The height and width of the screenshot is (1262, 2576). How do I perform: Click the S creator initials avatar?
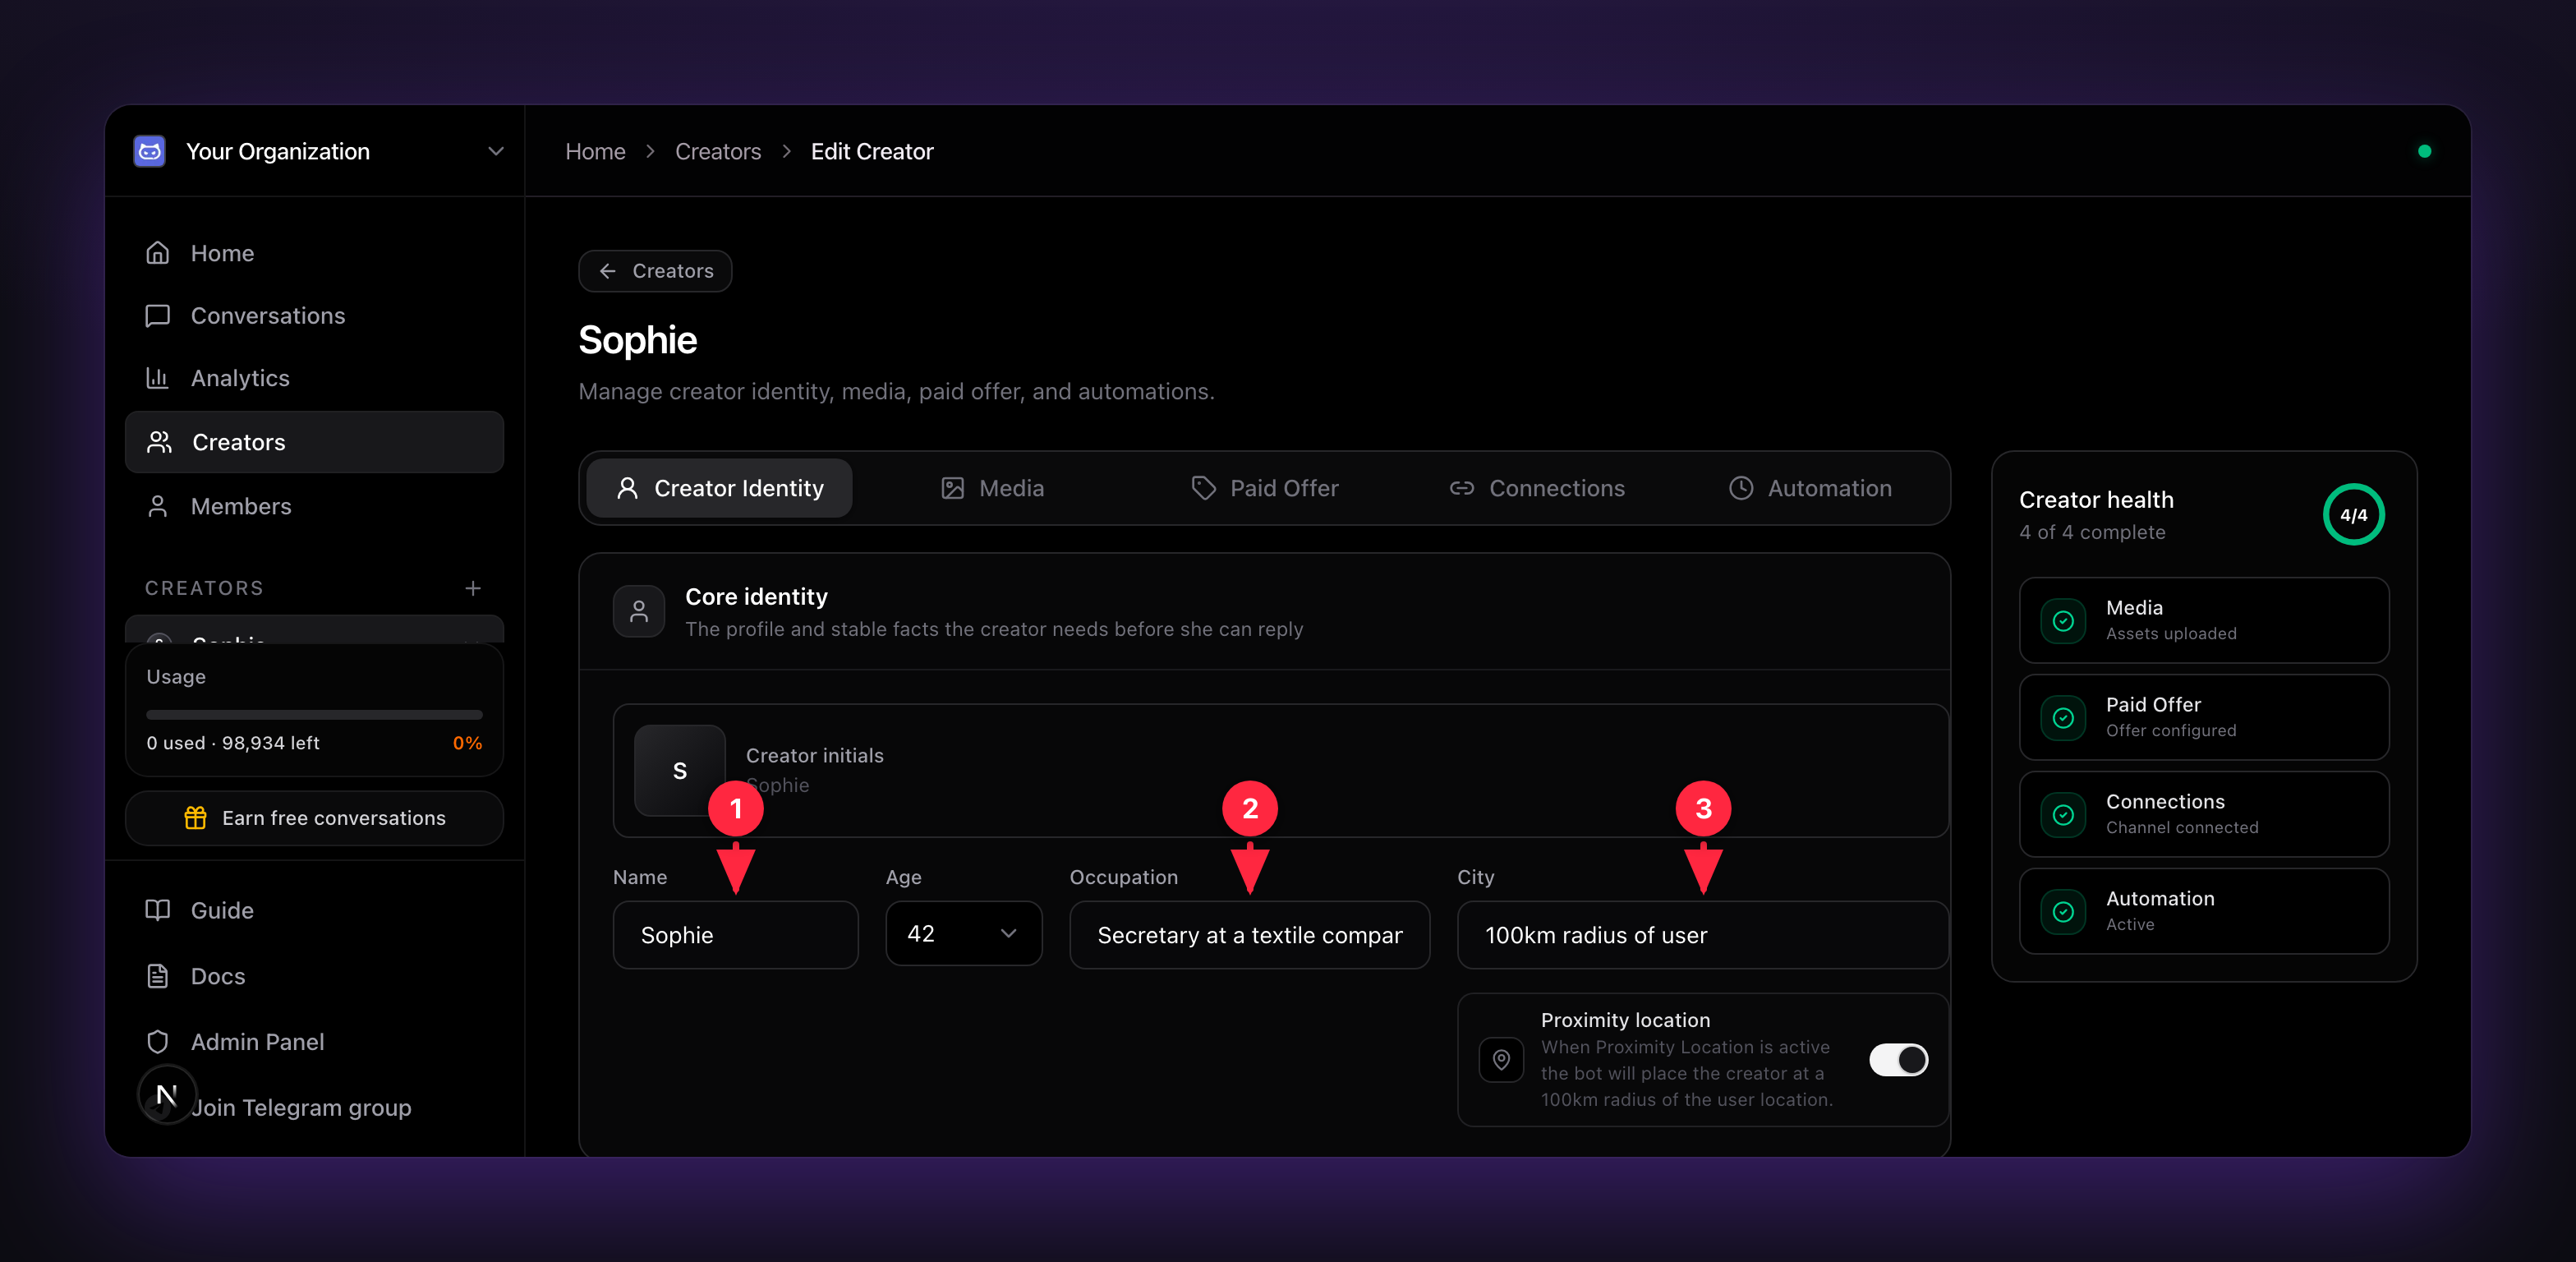coord(680,770)
